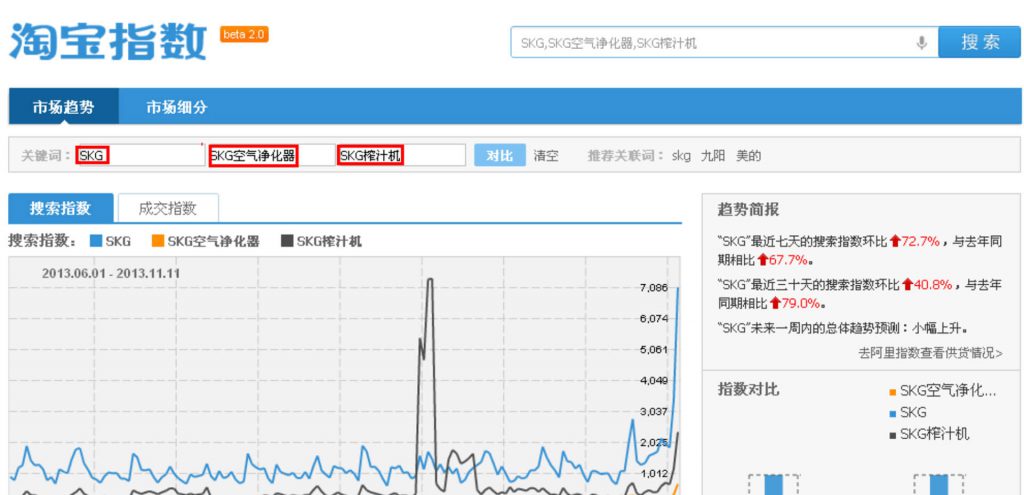
Task: Click the 4,049 axis value
Action: (x=654, y=381)
